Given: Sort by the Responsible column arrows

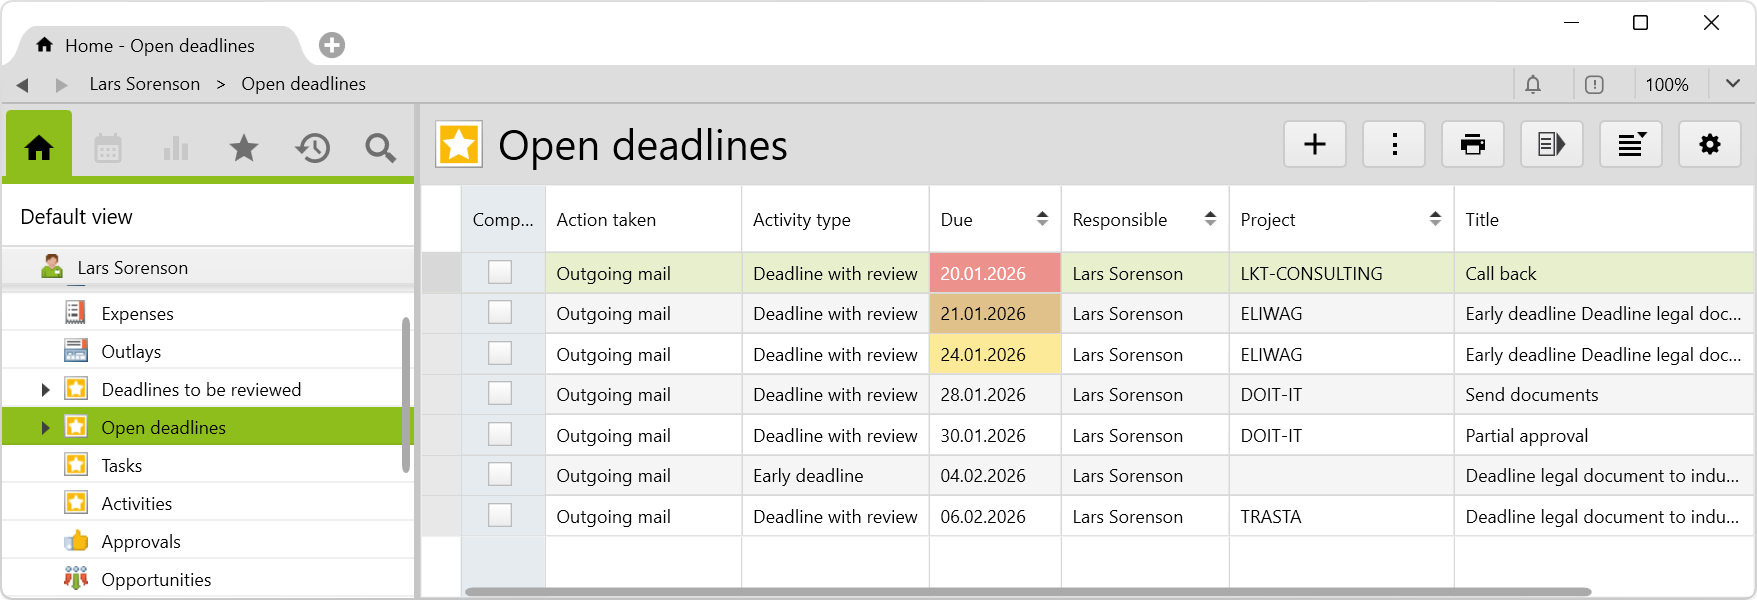Looking at the screenshot, I should 1210,218.
